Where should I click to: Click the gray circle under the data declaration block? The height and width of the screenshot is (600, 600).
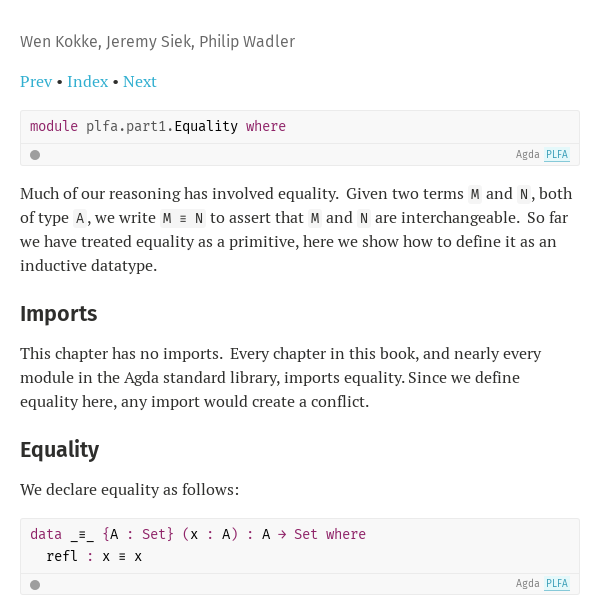pyautogui.click(x=35, y=585)
